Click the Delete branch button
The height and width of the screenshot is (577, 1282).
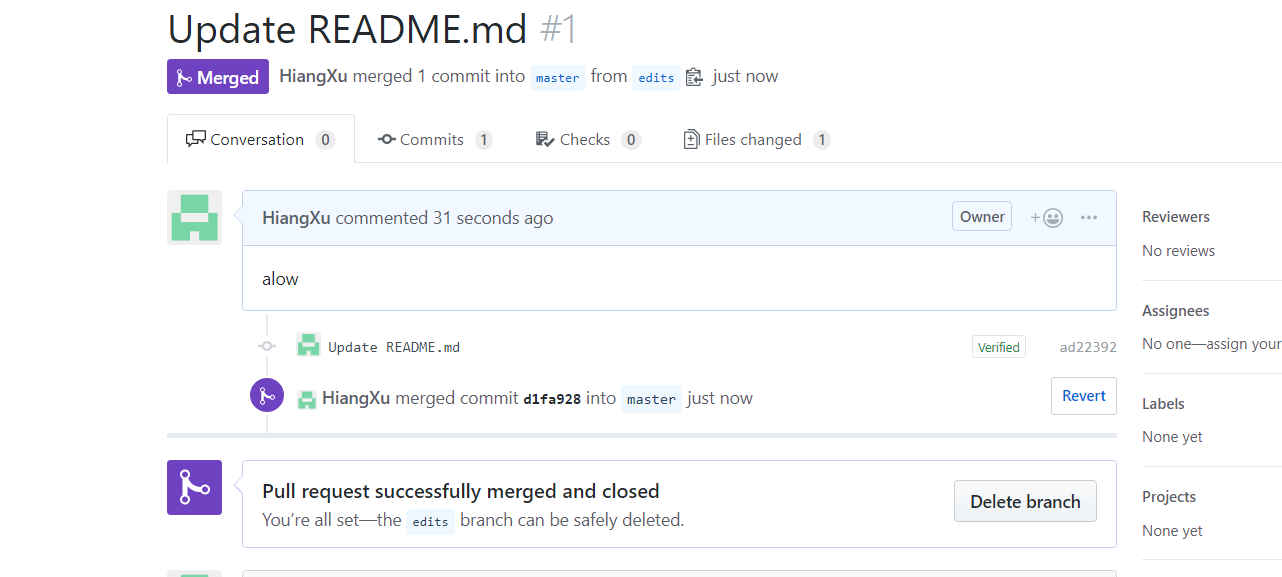pyautogui.click(x=1025, y=501)
